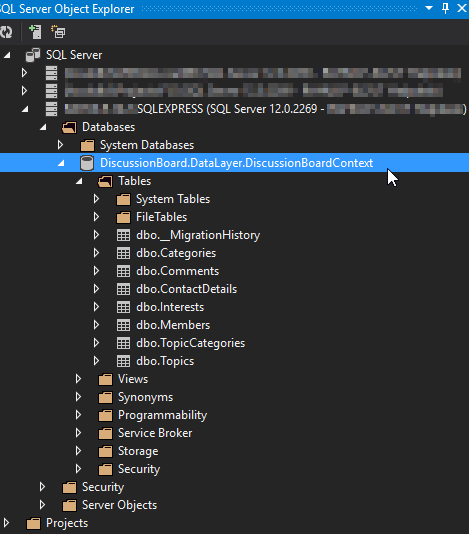Click the Projects folder icon

click(33, 523)
